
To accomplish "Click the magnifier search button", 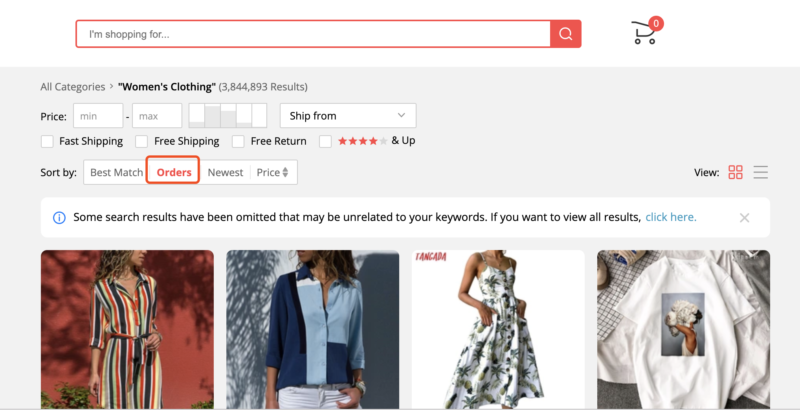I will point(565,34).
